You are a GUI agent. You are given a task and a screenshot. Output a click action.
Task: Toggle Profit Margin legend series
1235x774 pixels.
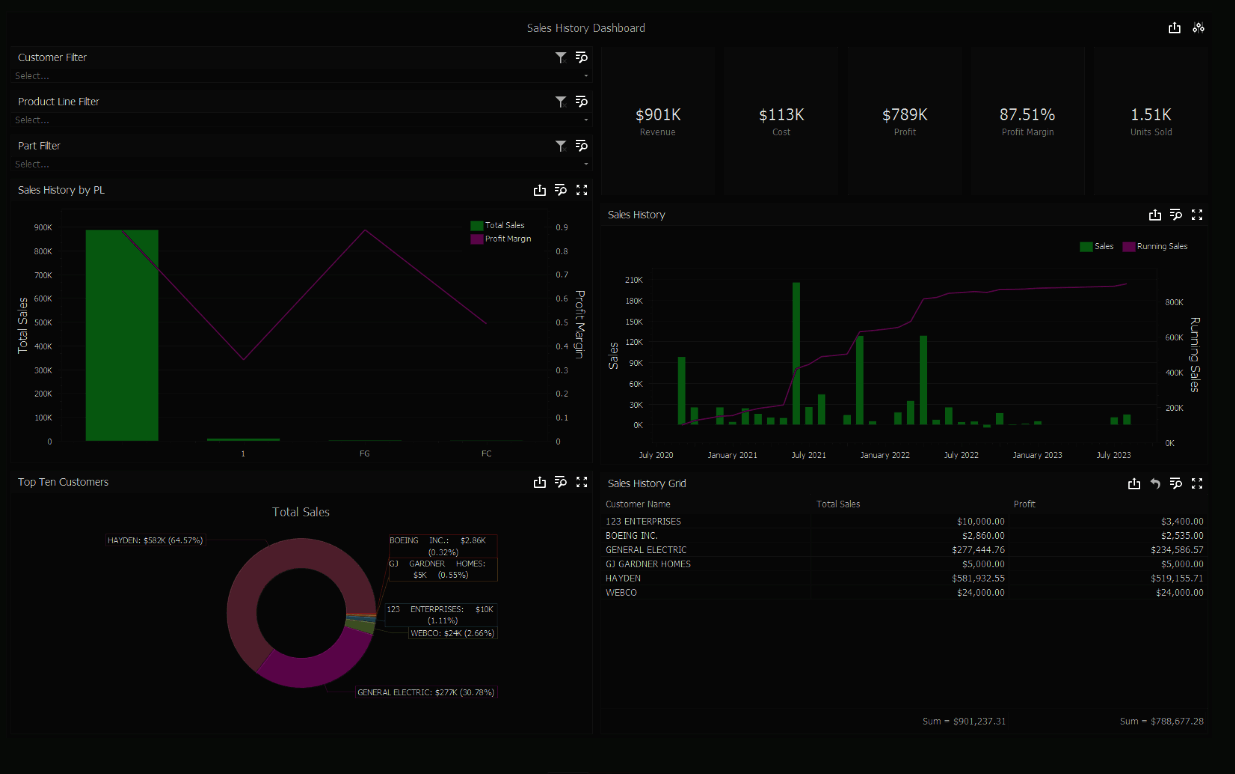pyautogui.click(x=501, y=239)
